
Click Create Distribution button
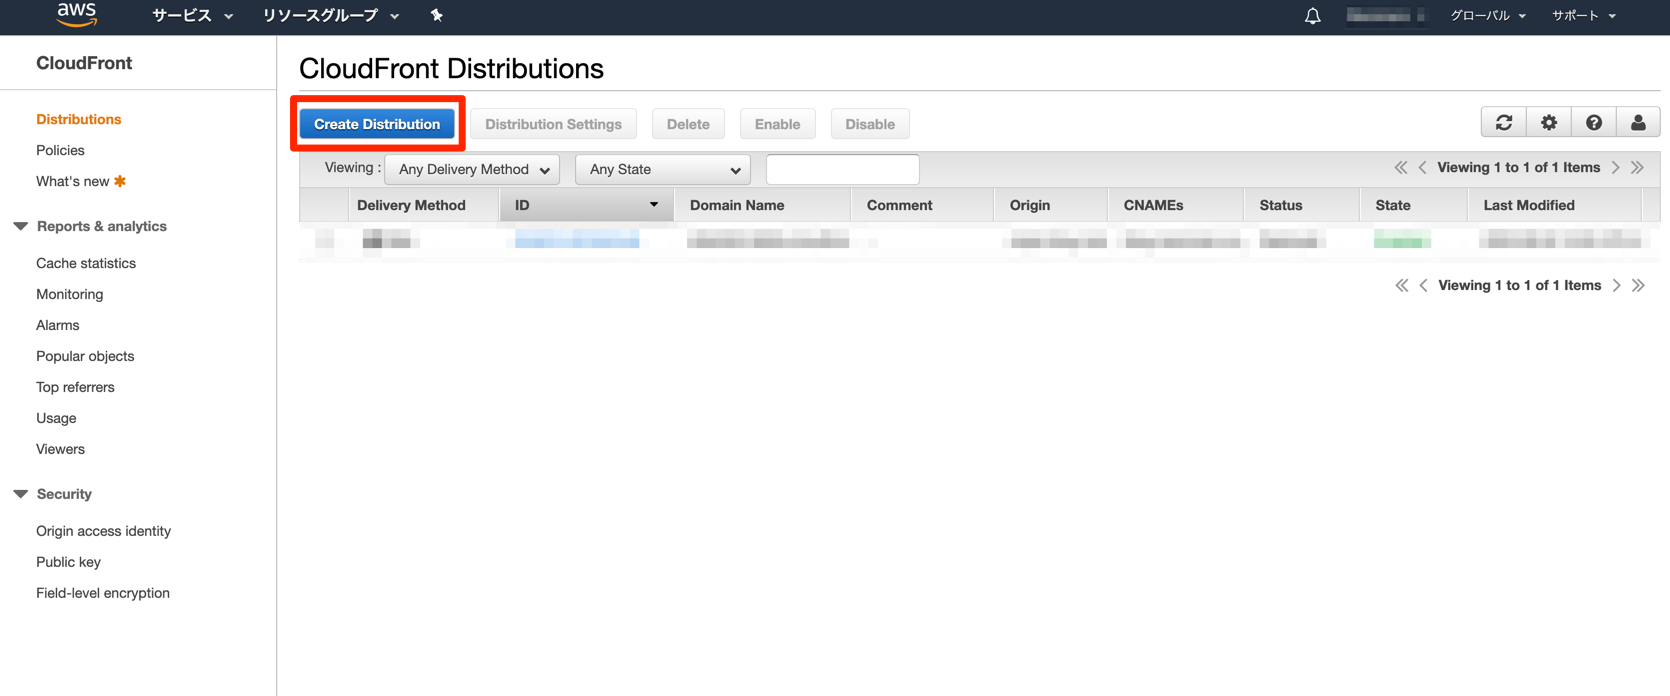[x=377, y=124]
